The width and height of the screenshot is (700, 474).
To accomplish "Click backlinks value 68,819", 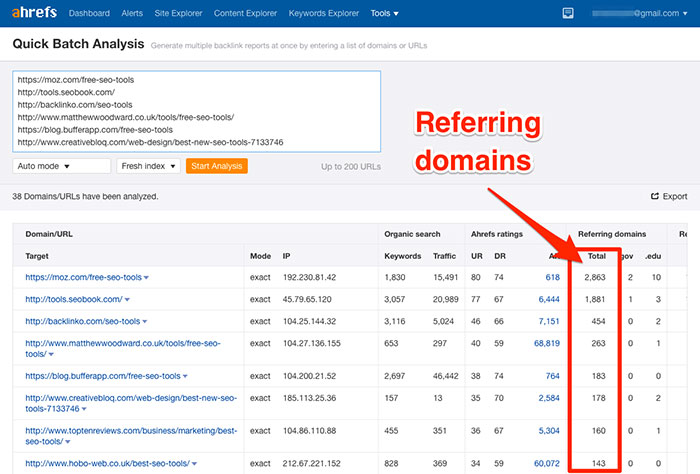I will coord(547,343).
